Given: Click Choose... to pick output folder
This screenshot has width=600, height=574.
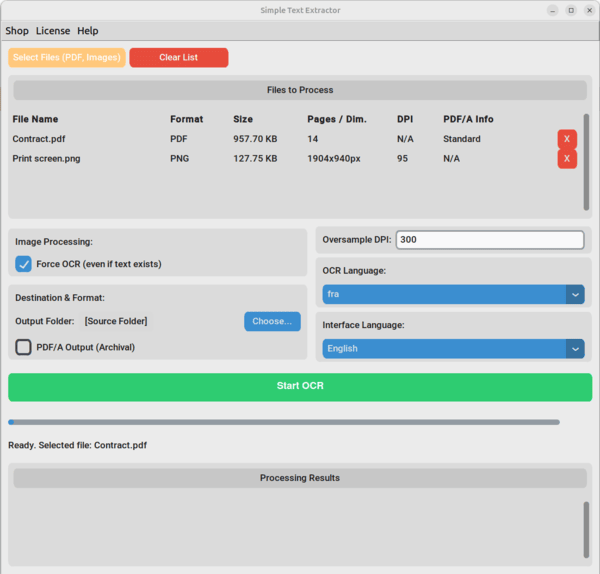Looking at the screenshot, I should [x=272, y=321].
